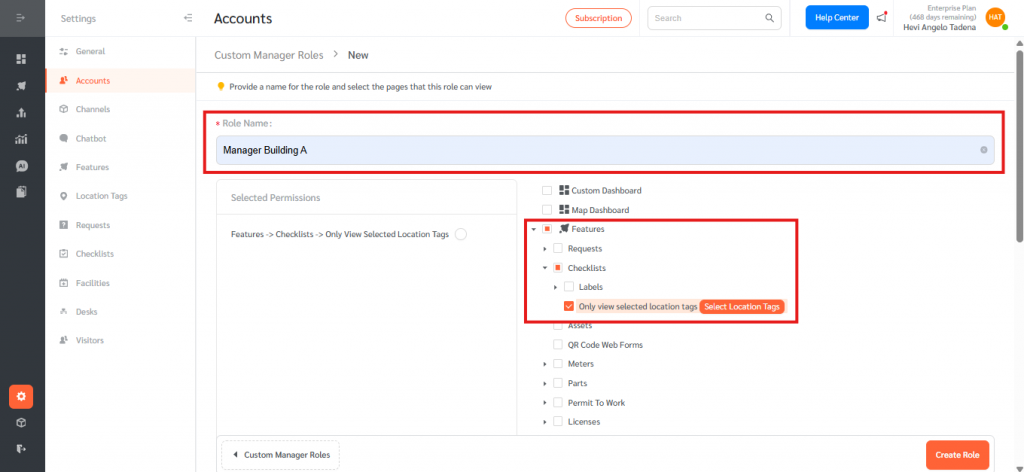
Task: Enable the Map Dashboard checkbox
Action: [x=547, y=210]
